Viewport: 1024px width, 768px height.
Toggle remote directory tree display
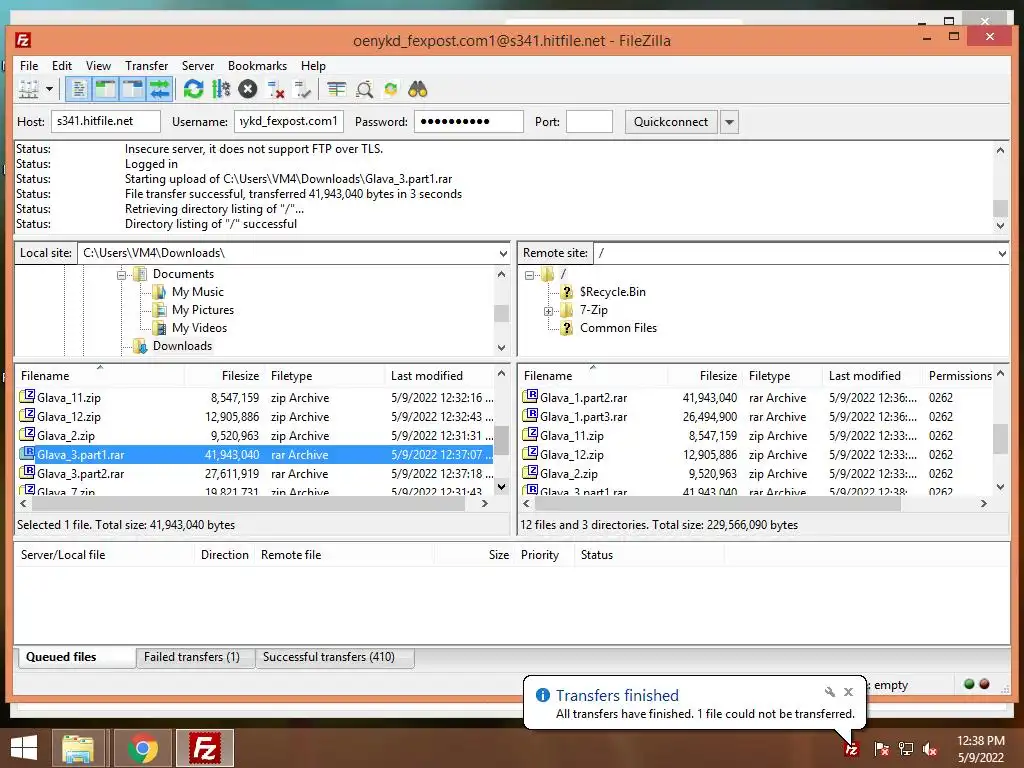[133, 89]
